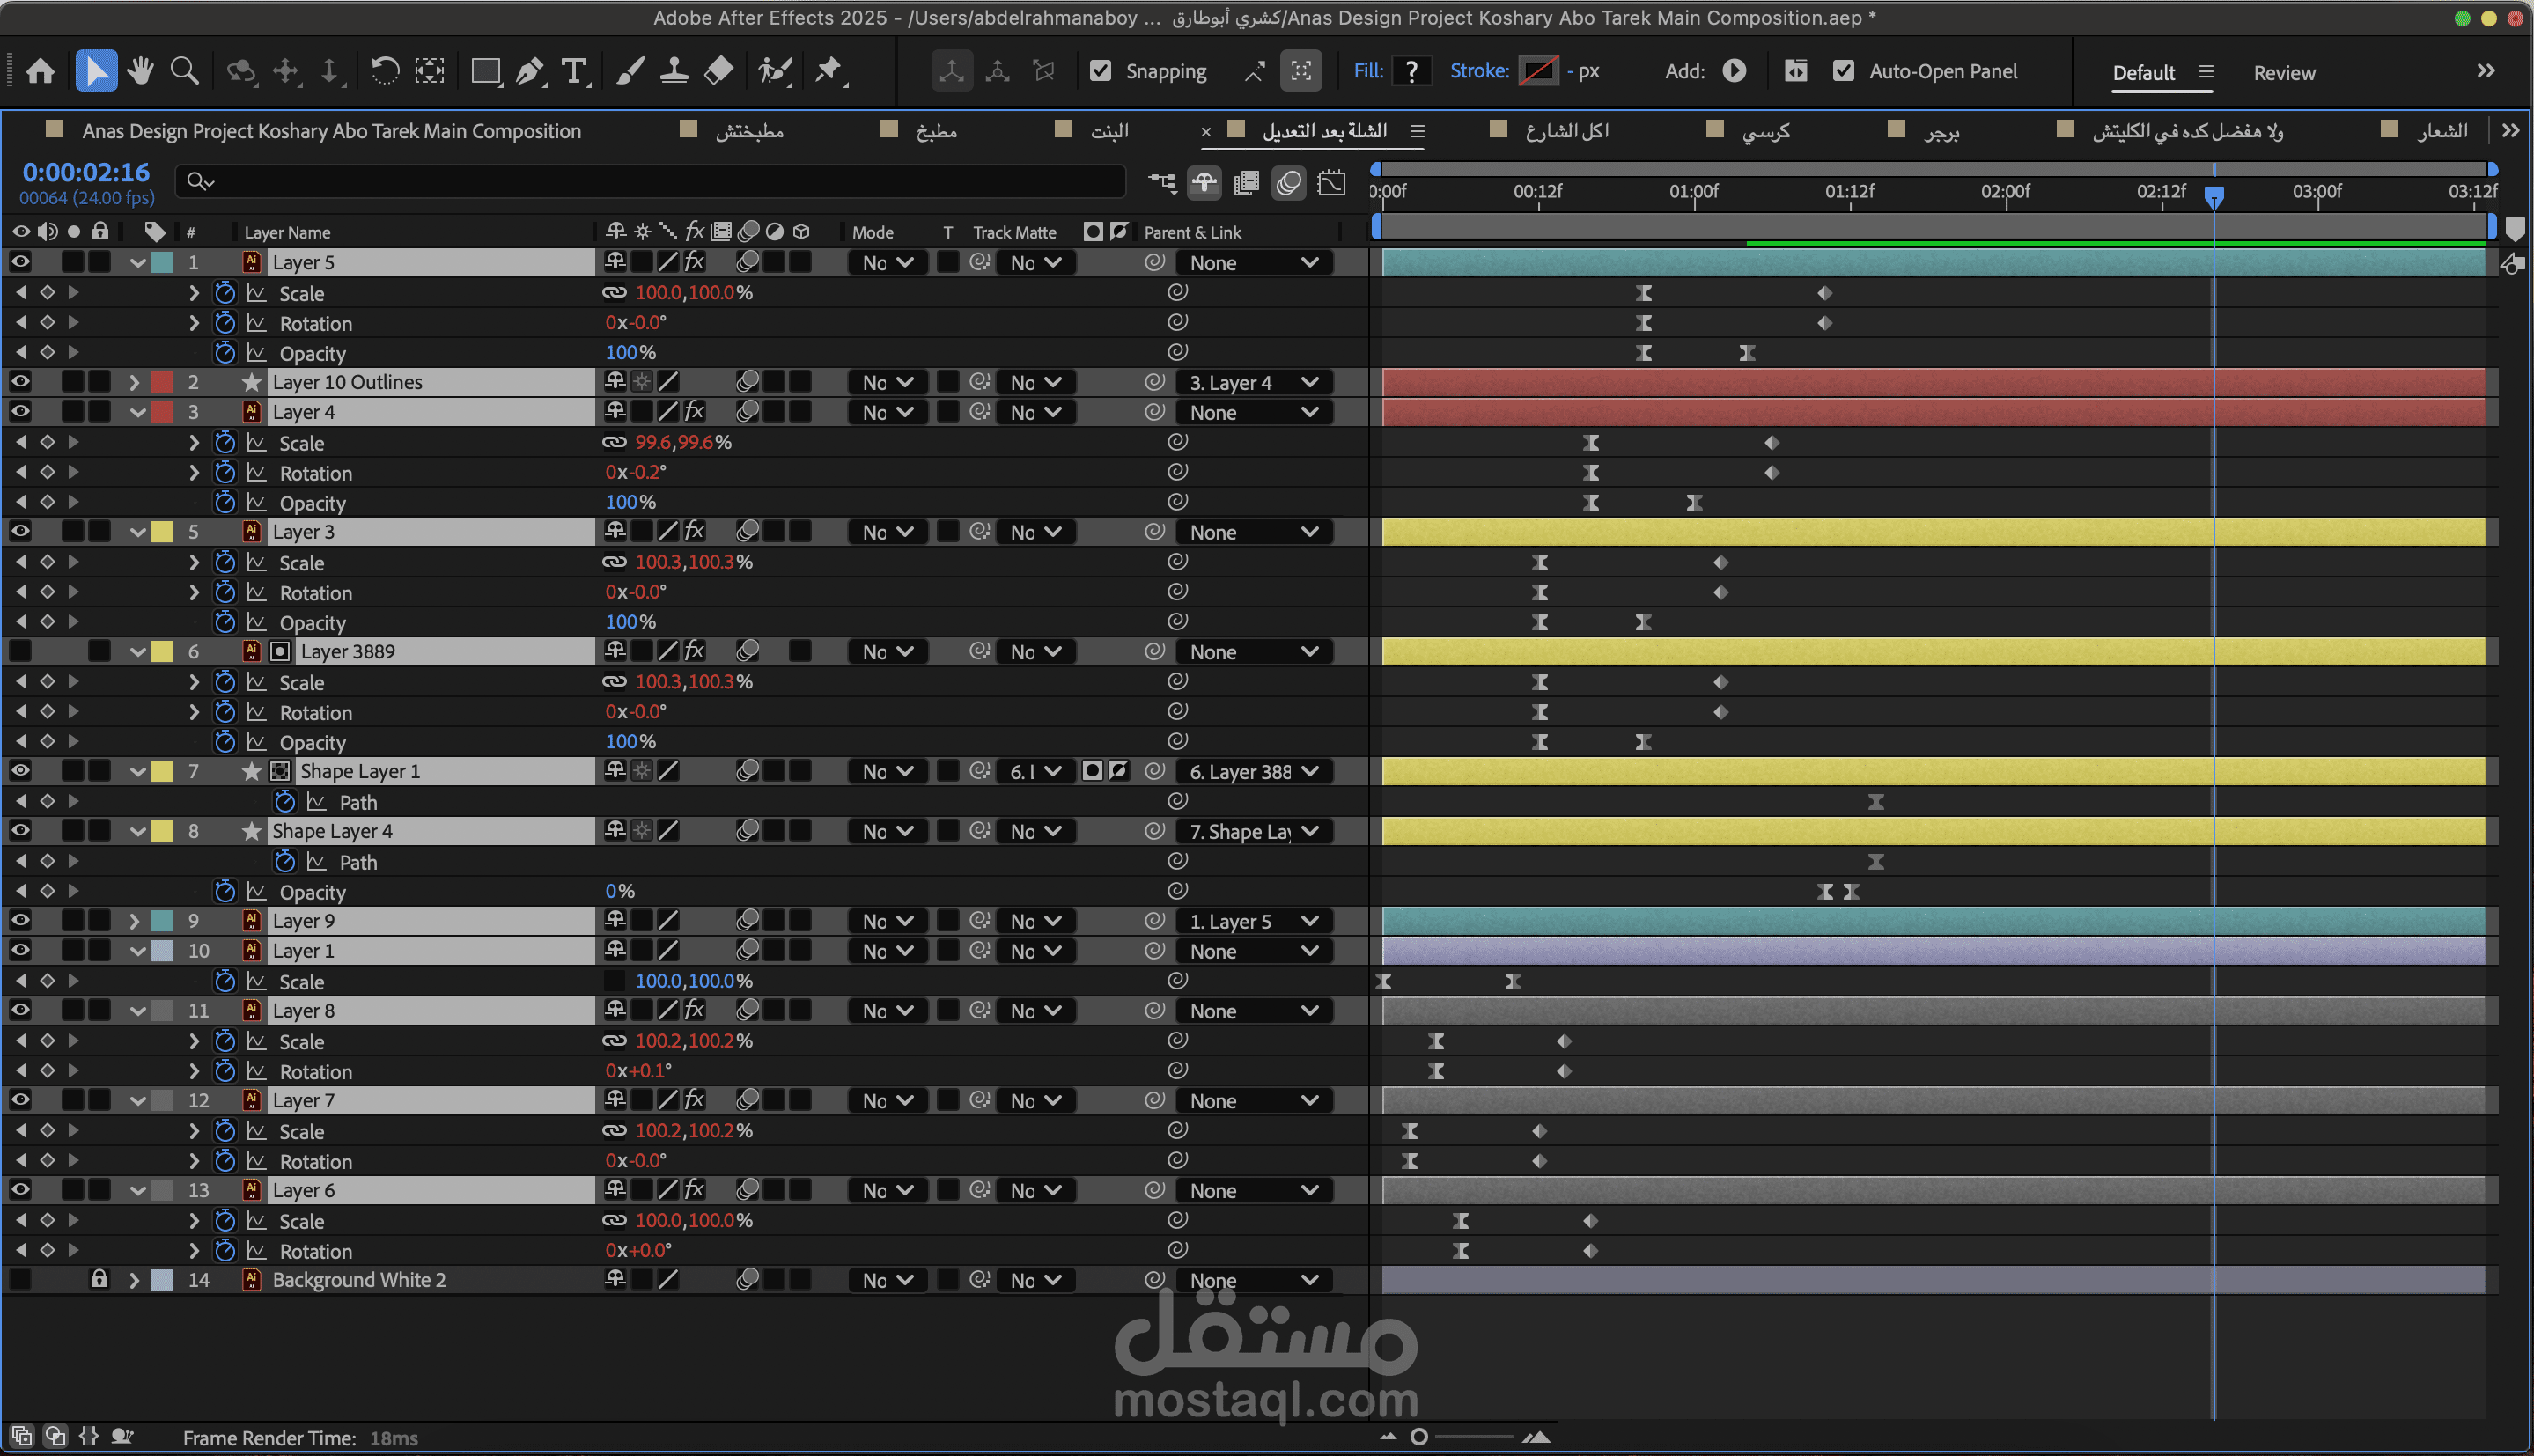The width and height of the screenshot is (2534, 1456).
Task: Select the Type tool
Action: pos(574,71)
